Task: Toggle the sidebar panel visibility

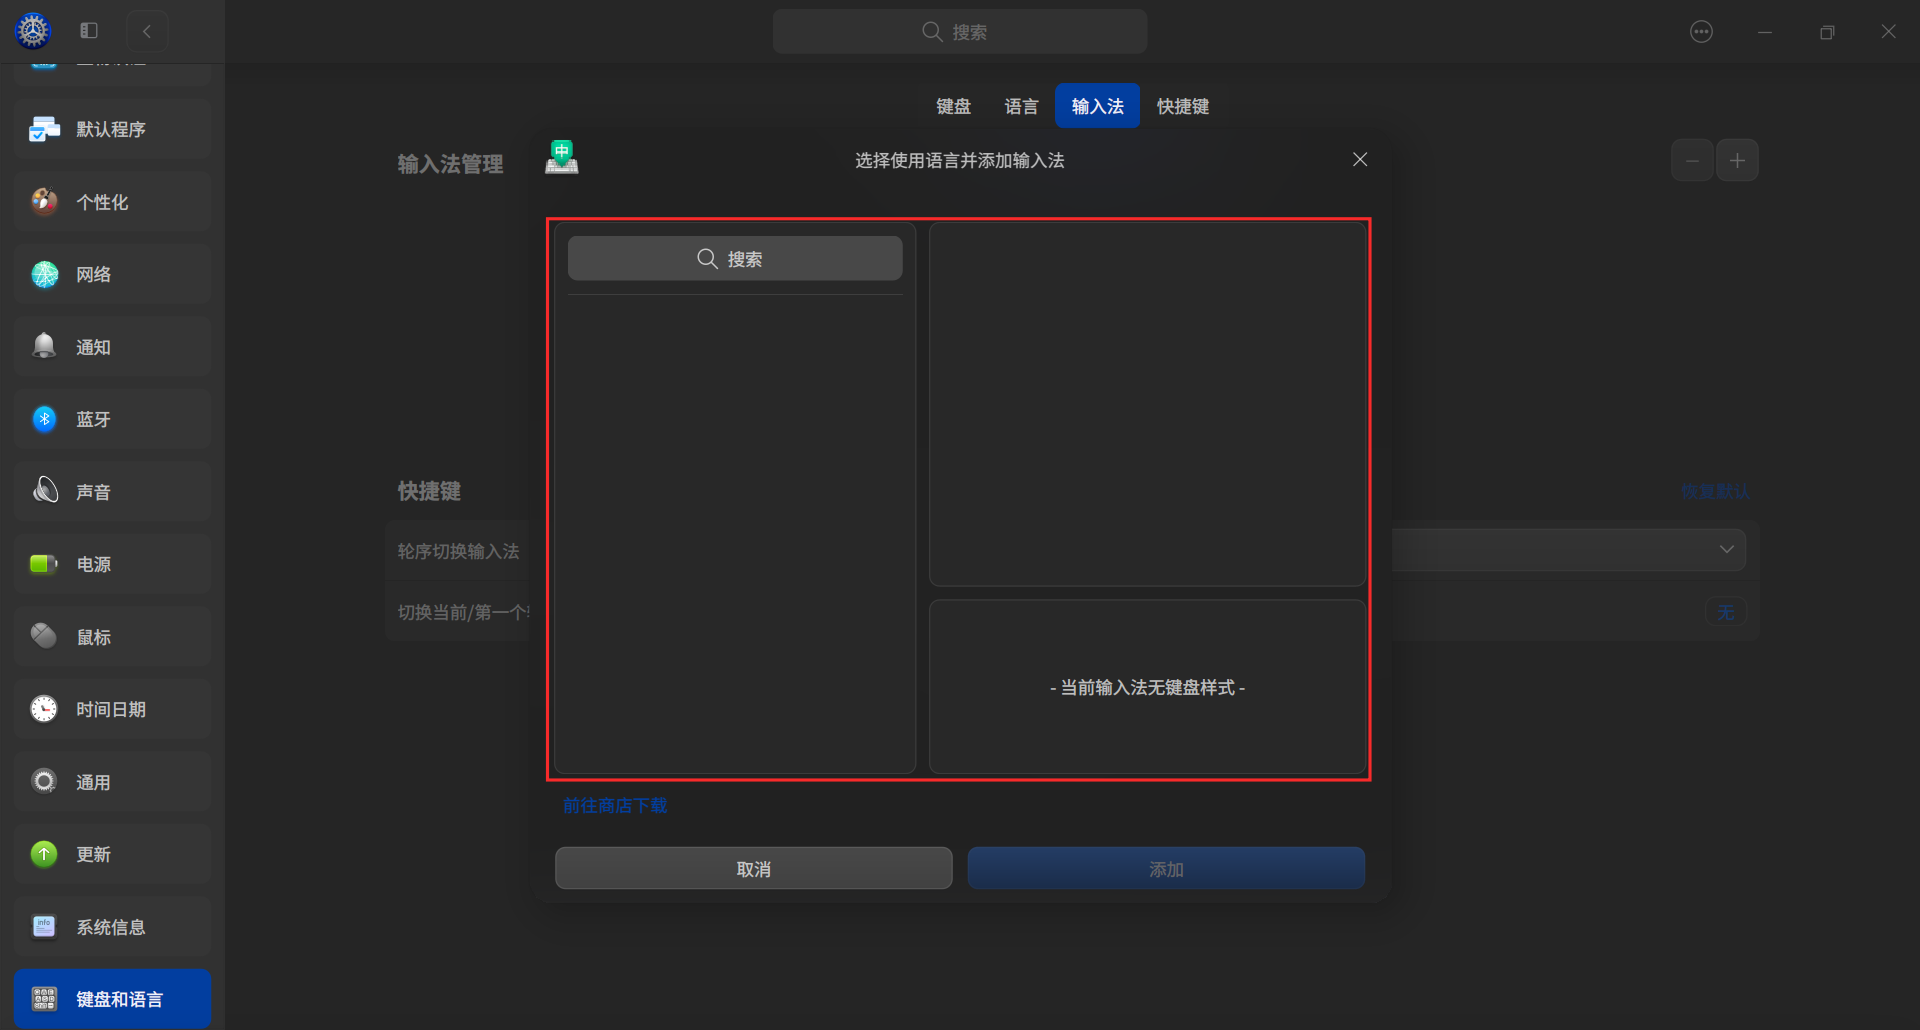Action: (88, 31)
